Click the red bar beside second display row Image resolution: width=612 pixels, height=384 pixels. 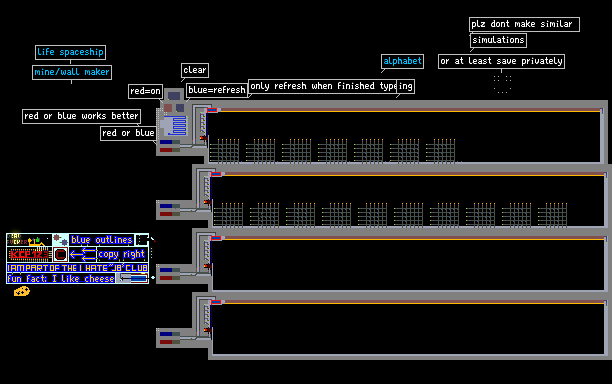tap(166, 214)
